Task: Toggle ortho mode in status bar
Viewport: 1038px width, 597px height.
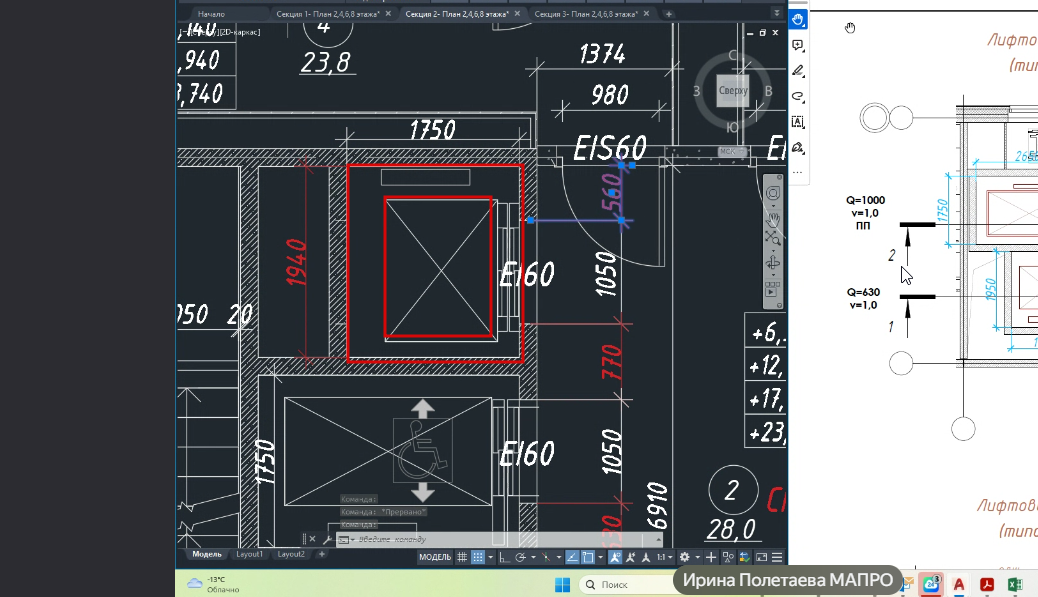Action: point(504,557)
